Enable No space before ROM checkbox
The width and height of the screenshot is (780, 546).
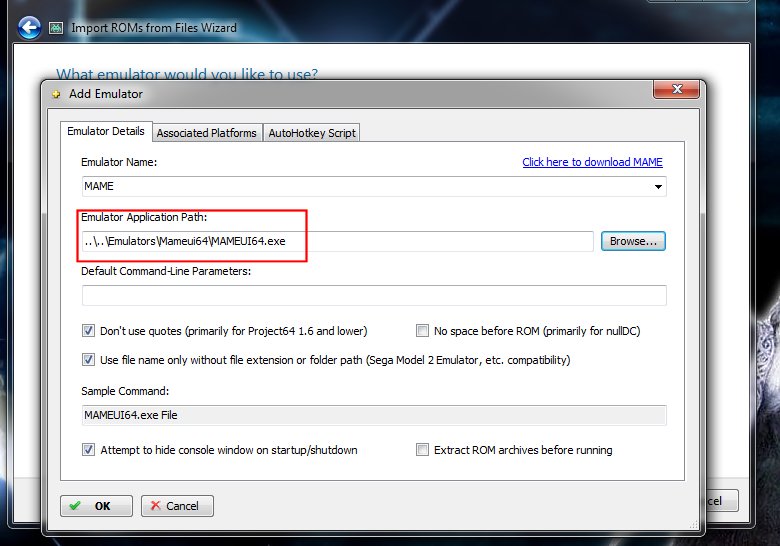tap(422, 331)
